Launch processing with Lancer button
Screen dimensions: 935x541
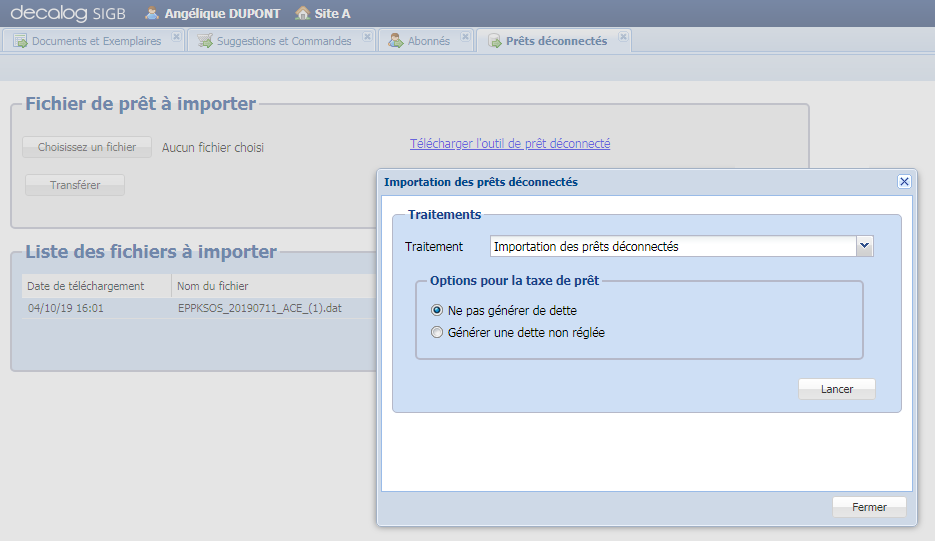coord(837,389)
